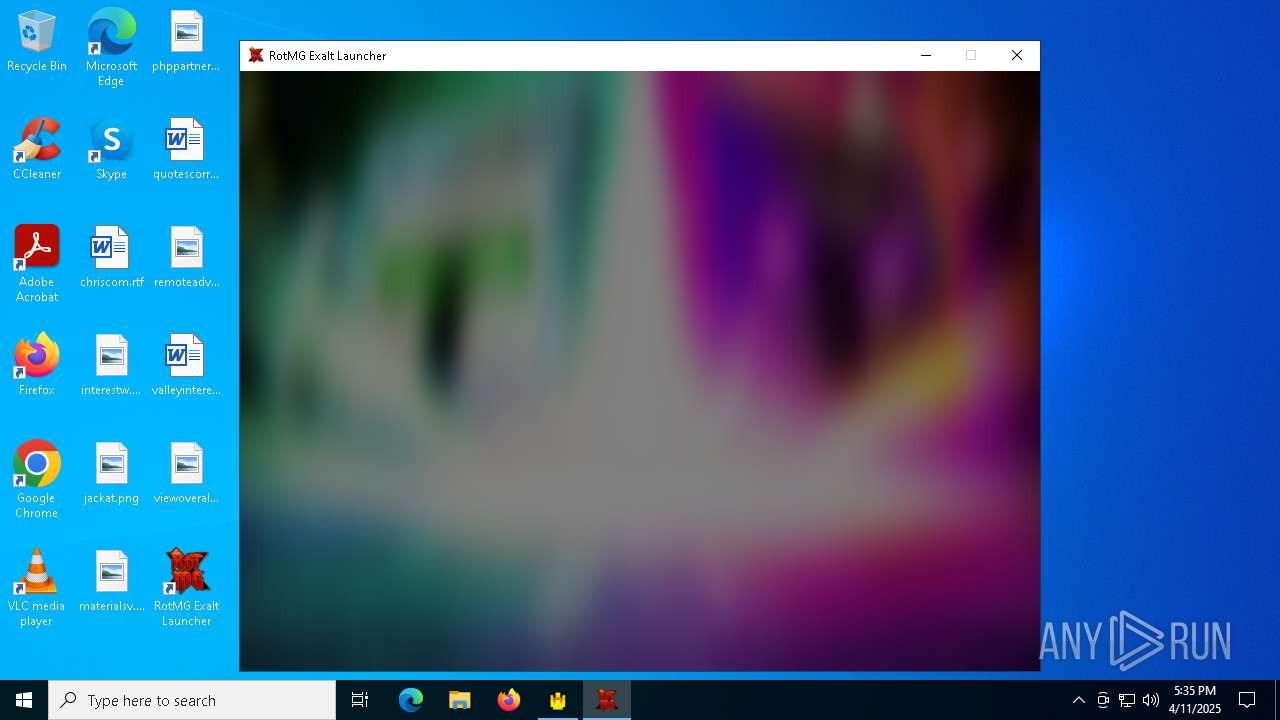Select the materialsv image file icon
Screen dimensions: 1280x720
click(111, 582)
